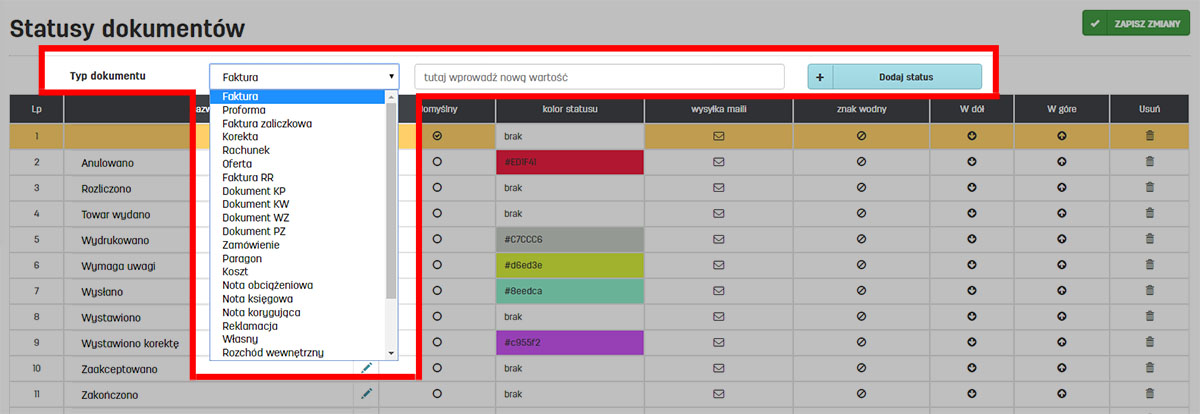Open the Typ dokumentu dropdown
The height and width of the screenshot is (414, 1200).
(304, 76)
